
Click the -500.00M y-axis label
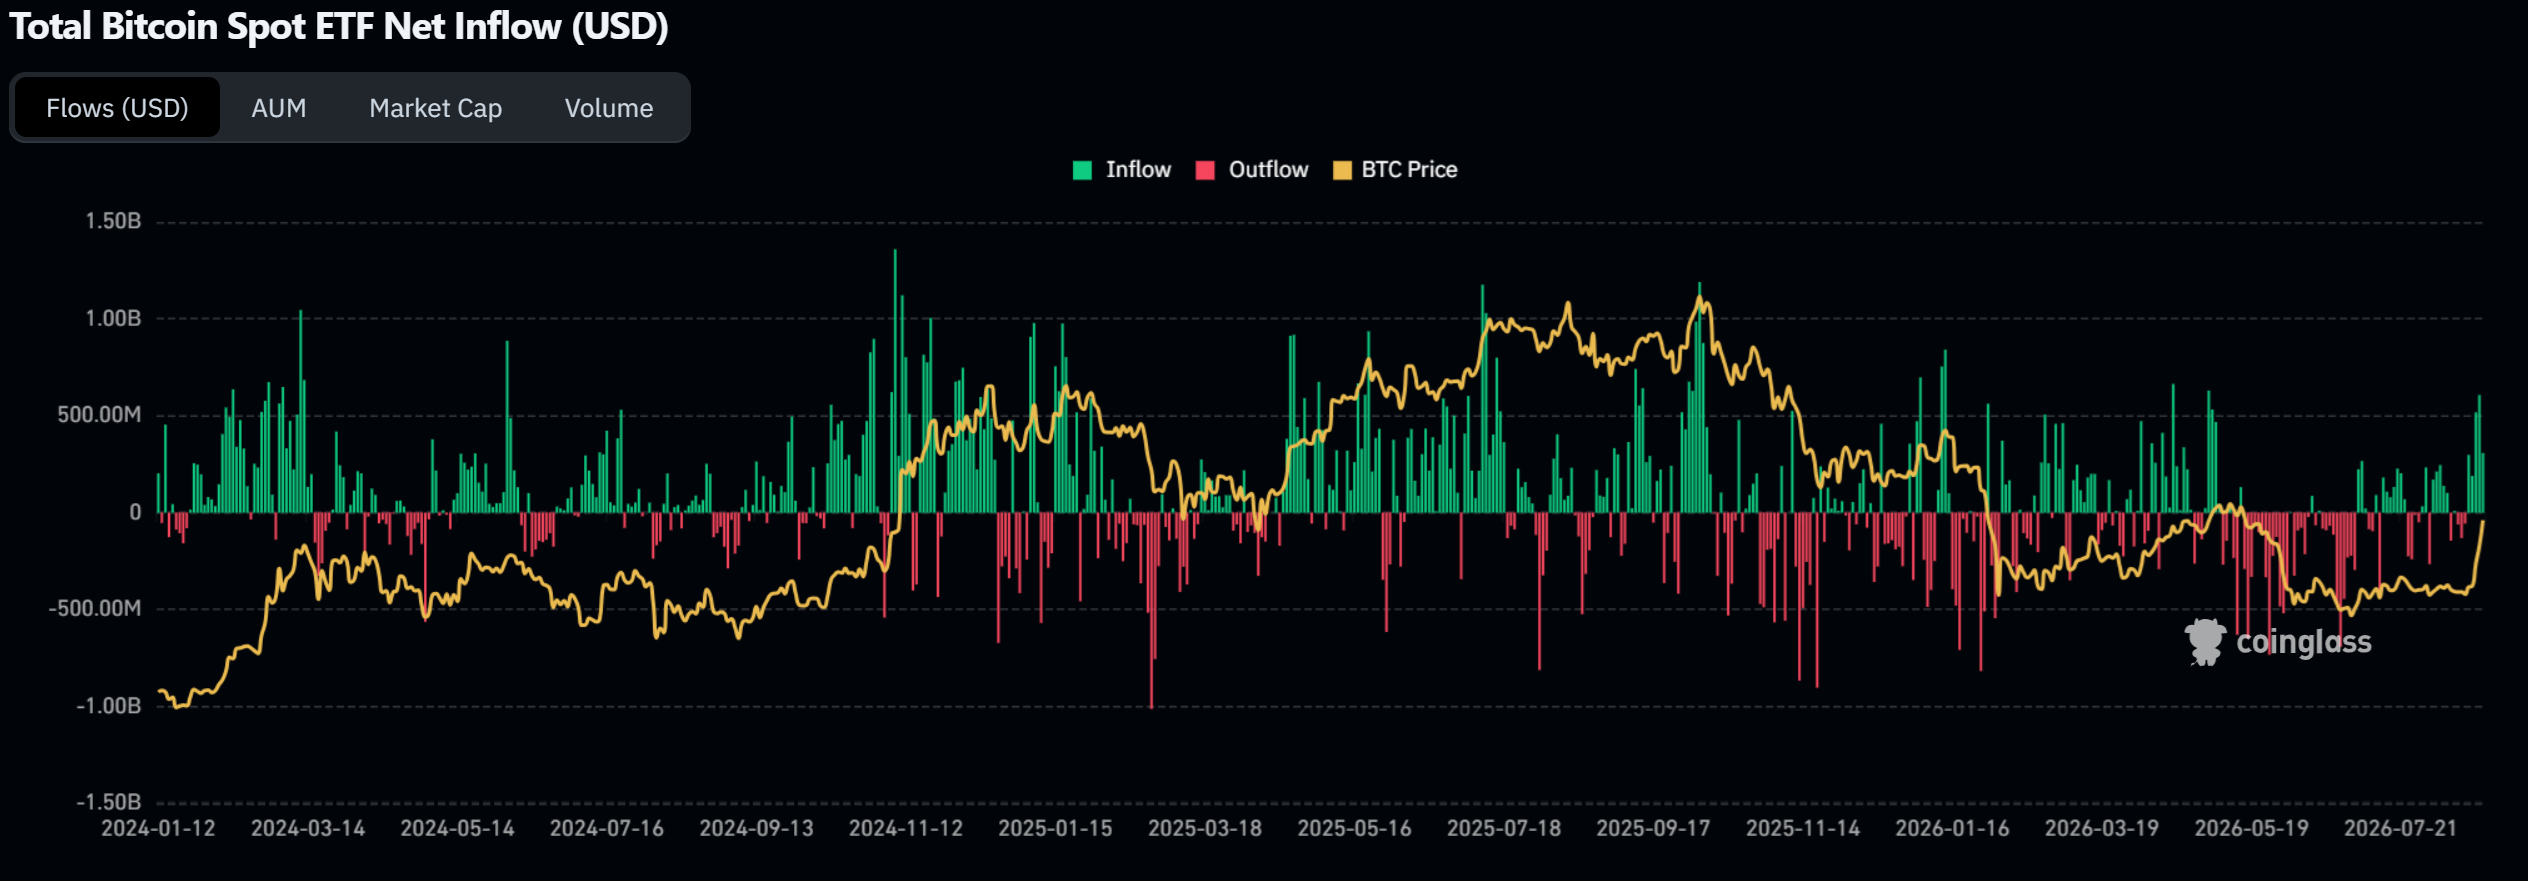(x=95, y=608)
